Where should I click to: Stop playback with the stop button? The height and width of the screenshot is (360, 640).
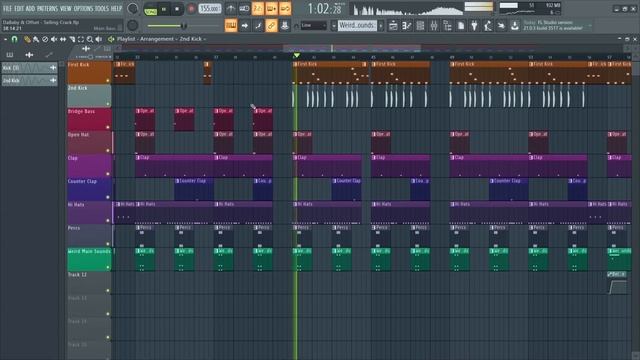tap(177, 9)
